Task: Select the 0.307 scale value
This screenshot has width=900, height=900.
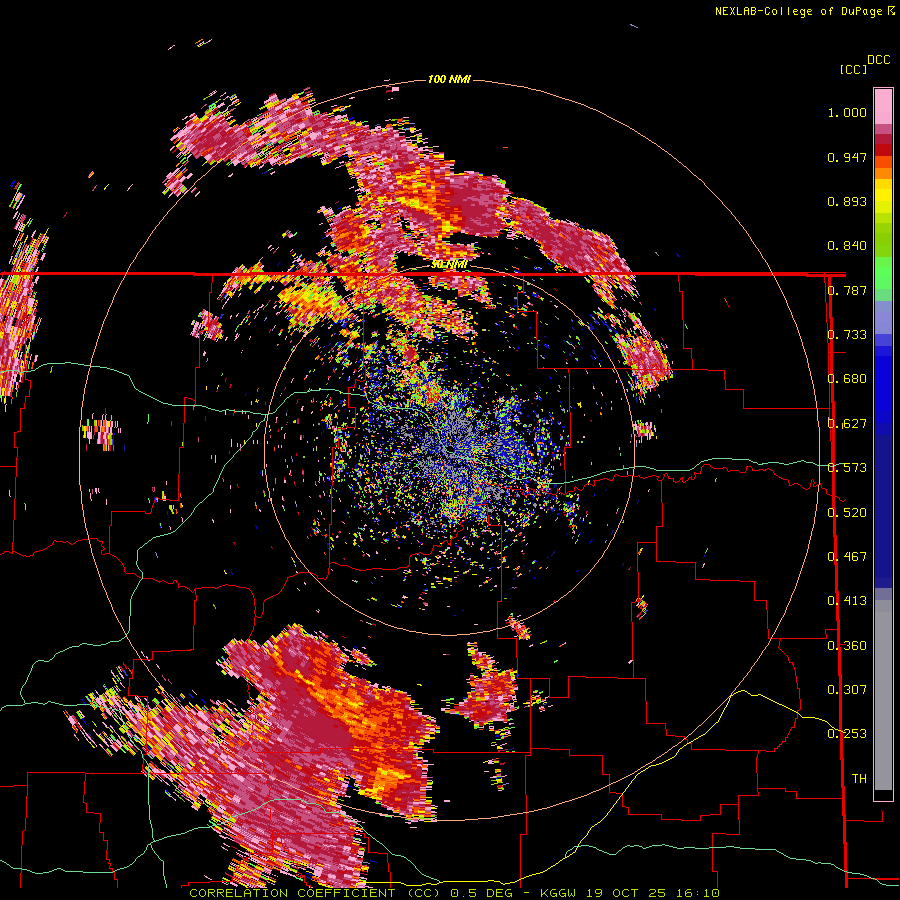Action: (847, 690)
